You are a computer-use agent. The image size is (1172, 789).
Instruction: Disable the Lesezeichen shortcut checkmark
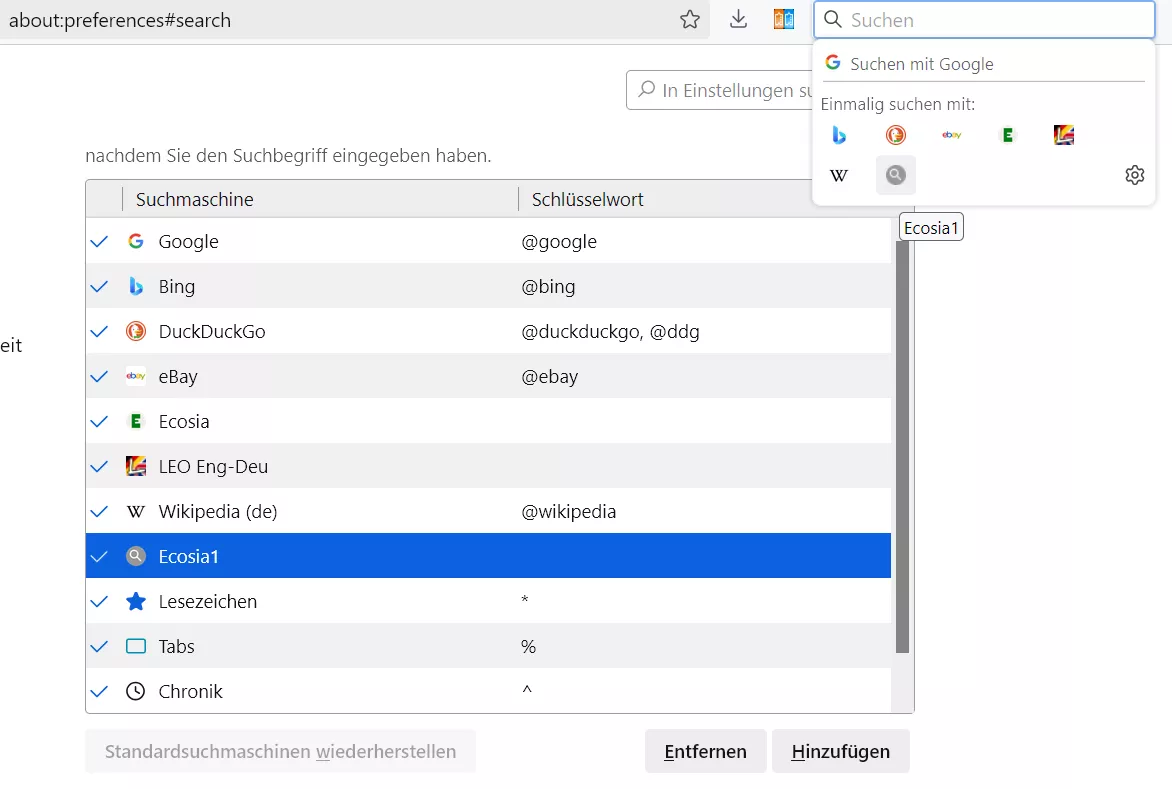[99, 601]
